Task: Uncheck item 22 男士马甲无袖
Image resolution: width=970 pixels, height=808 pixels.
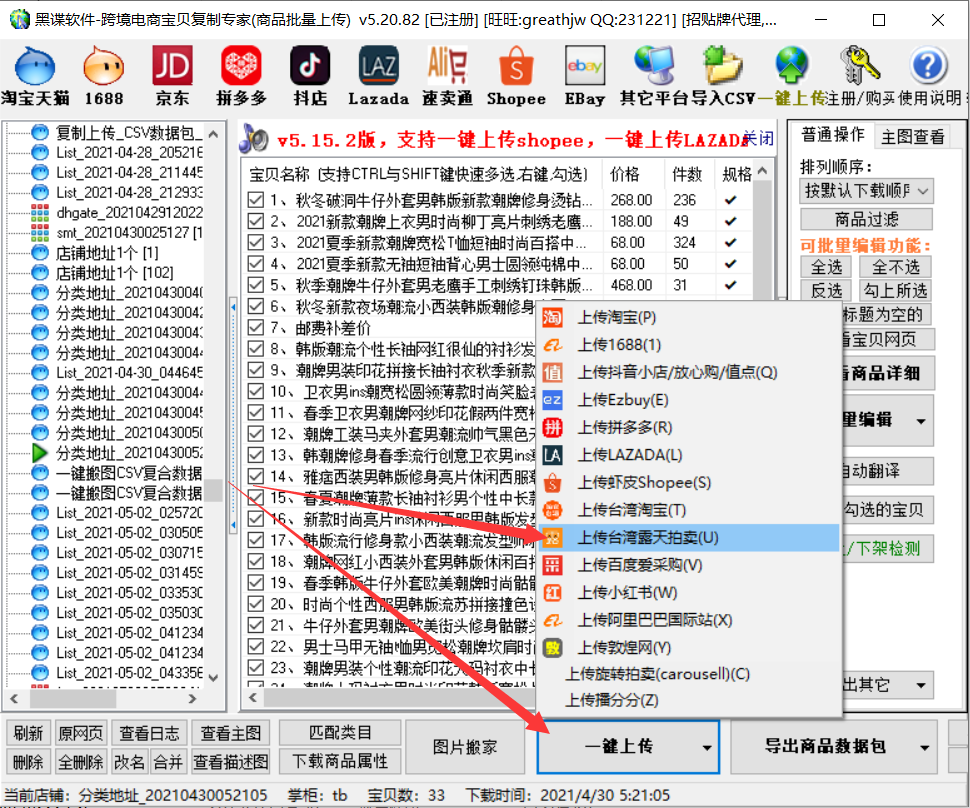Action: (x=255, y=647)
